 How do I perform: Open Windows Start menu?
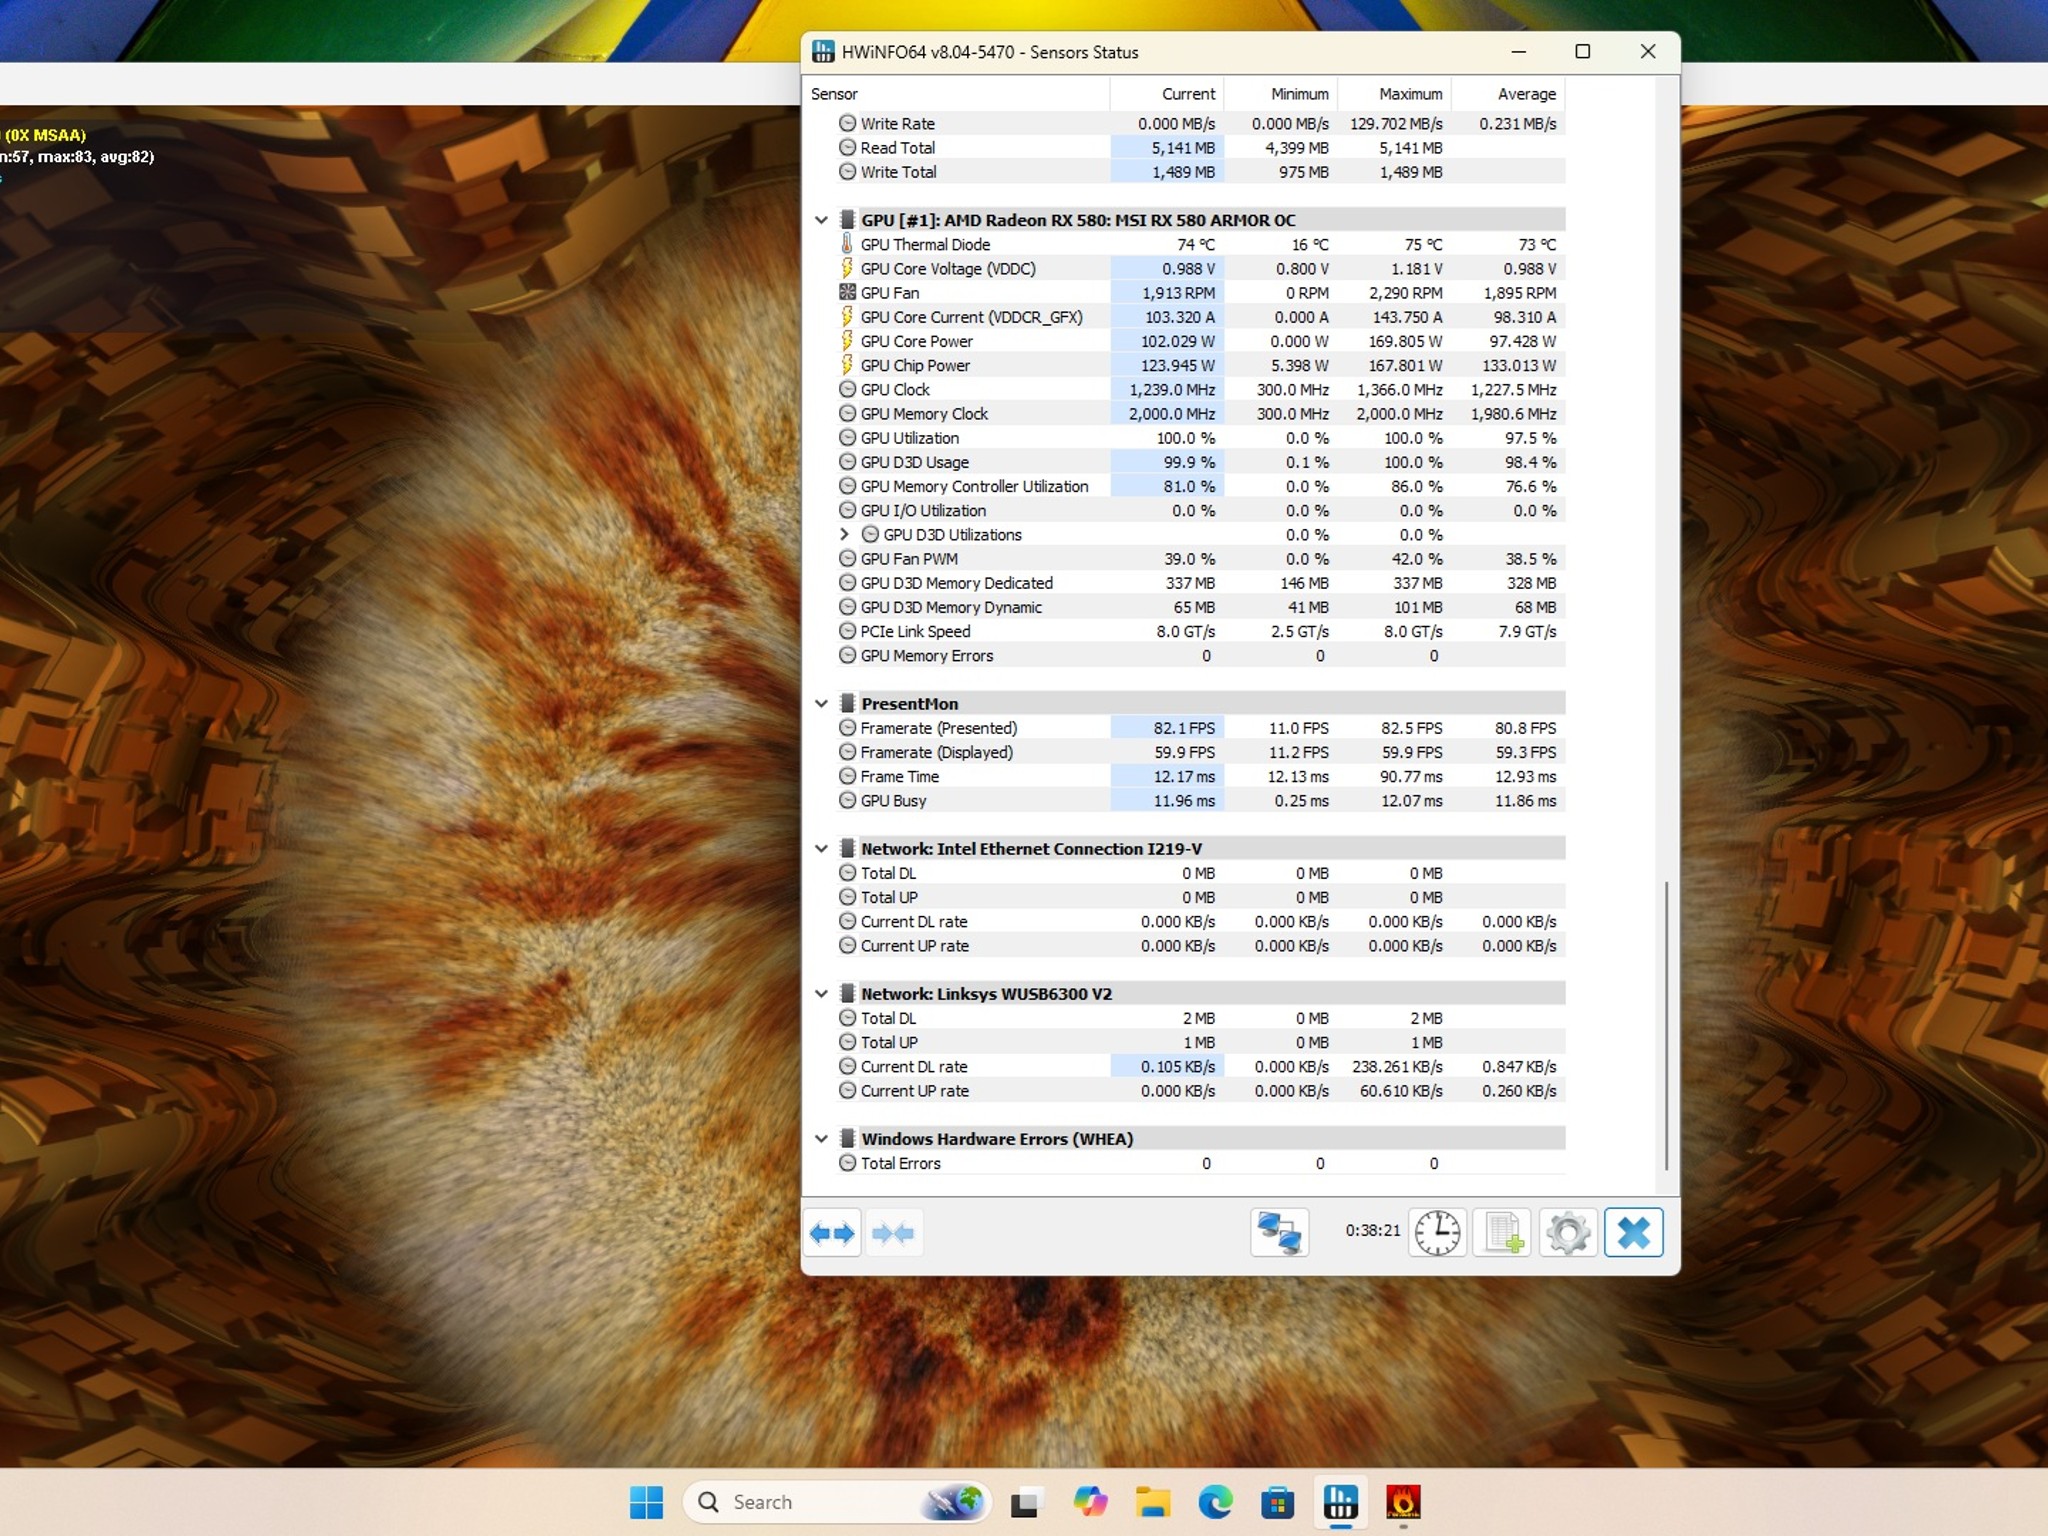[x=646, y=1502]
